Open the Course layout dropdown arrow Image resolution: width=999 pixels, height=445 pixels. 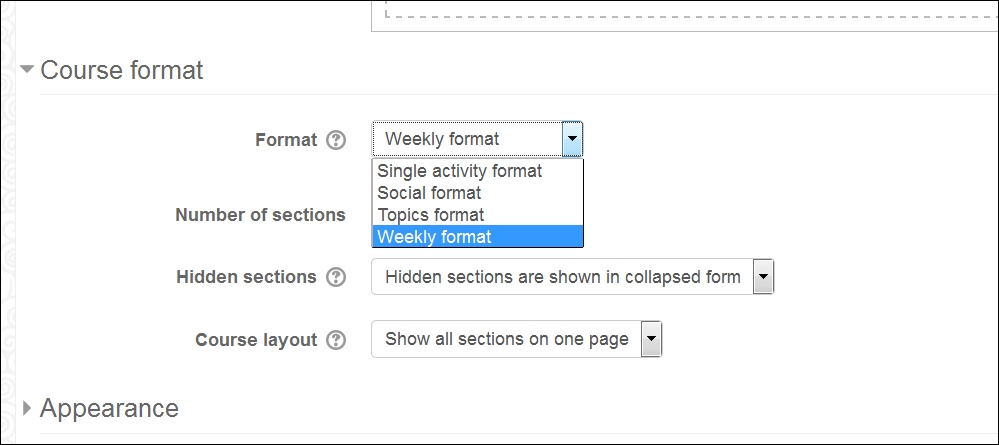[x=651, y=339]
